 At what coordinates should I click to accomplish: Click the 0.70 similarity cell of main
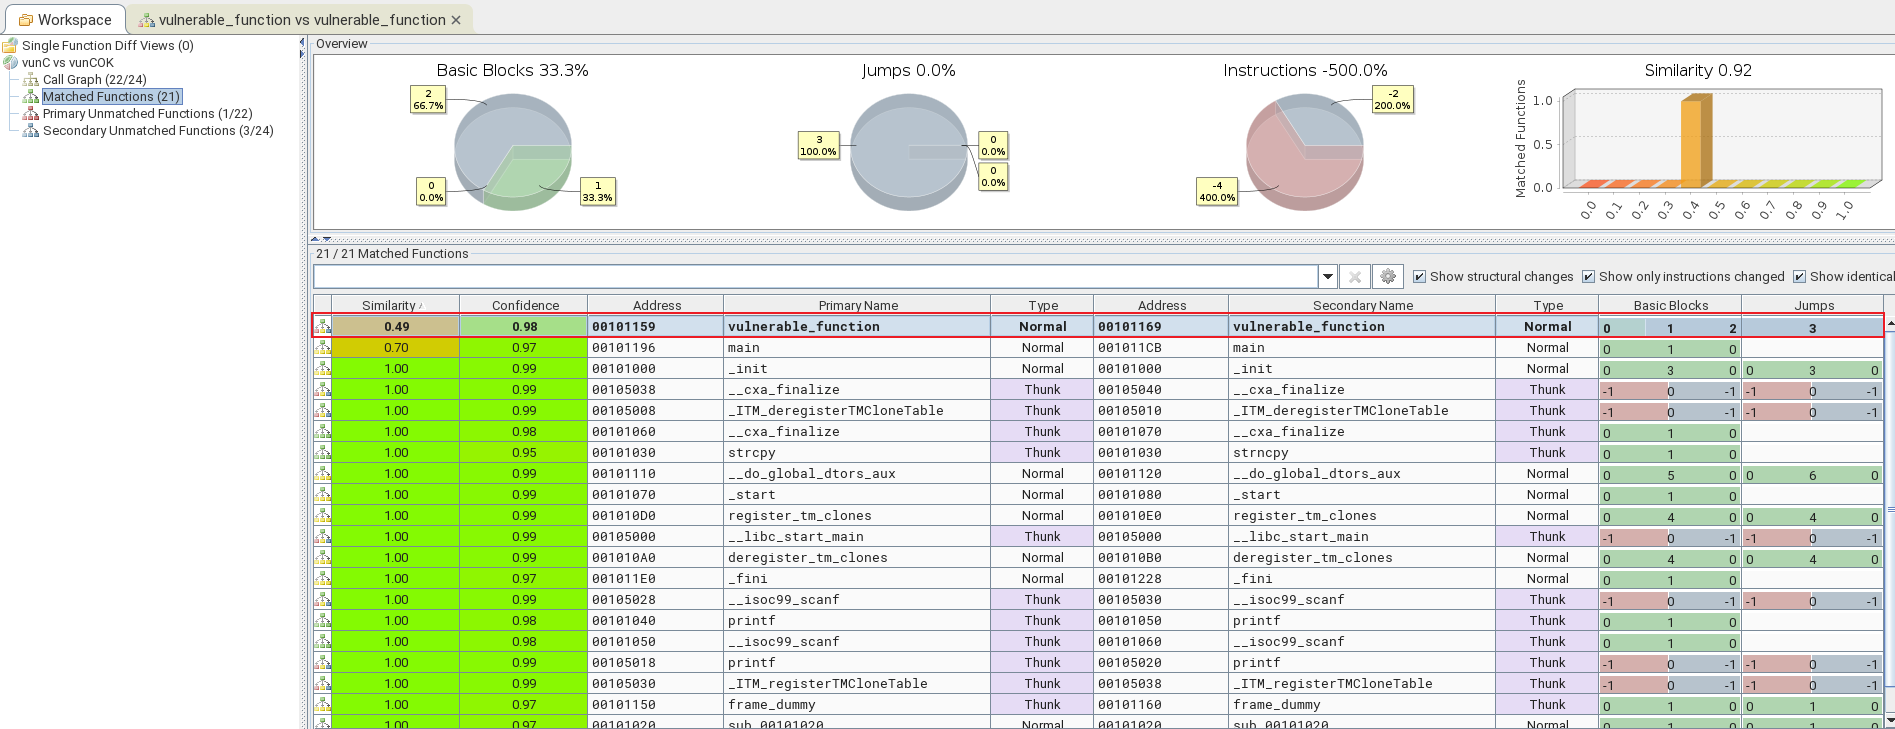point(396,348)
